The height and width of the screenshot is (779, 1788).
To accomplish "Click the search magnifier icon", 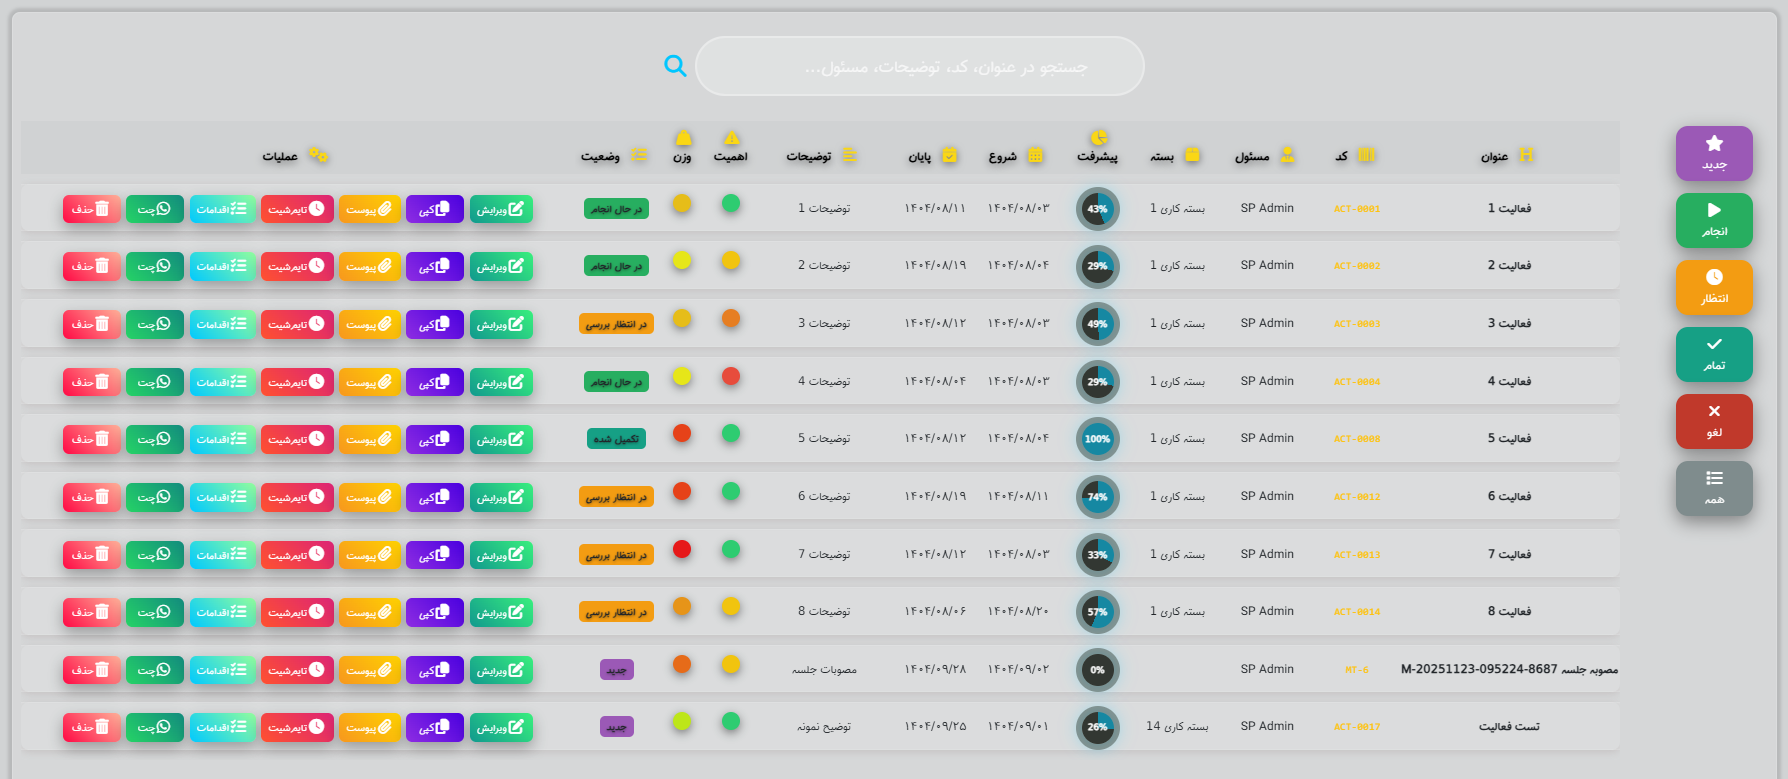I will 676,66.
